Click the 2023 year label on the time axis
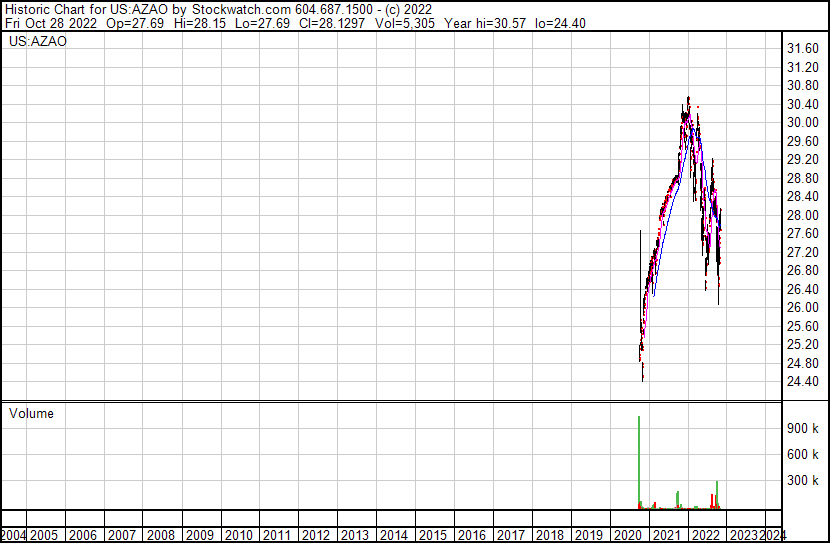Screen dimensions: 830x543 744,535
